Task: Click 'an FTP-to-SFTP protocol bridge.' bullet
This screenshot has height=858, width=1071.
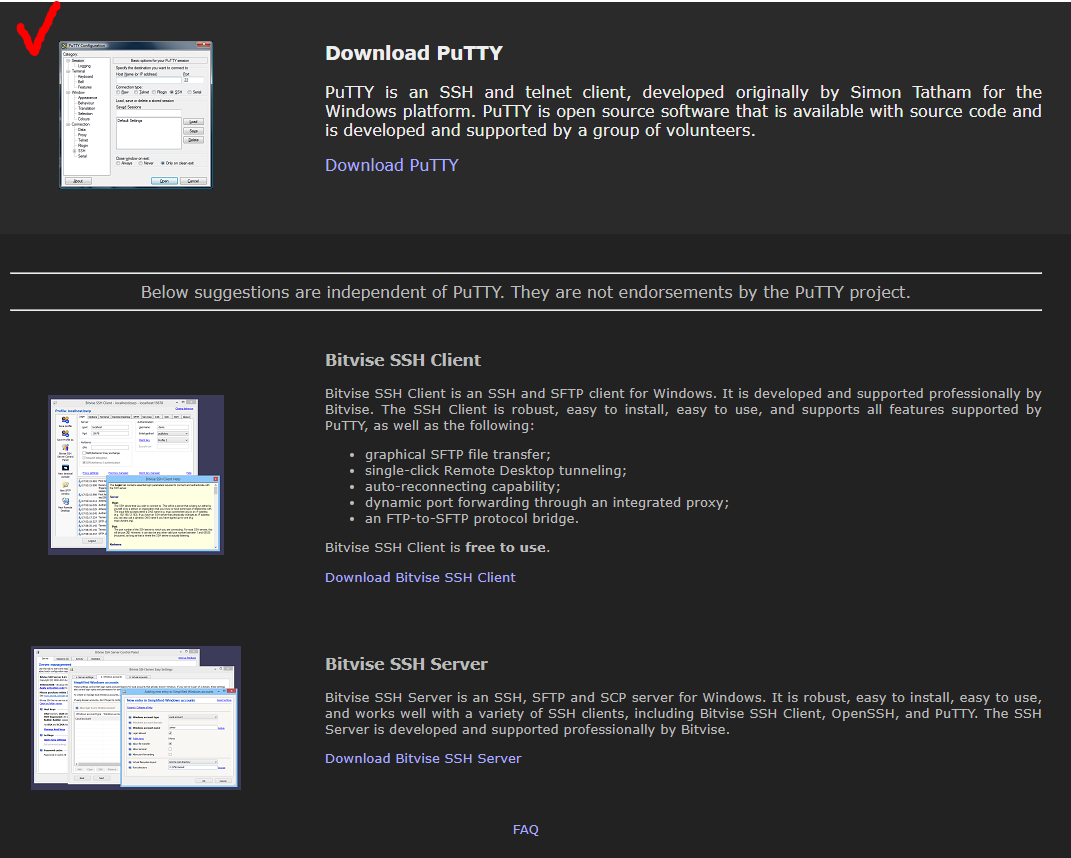Action: click(x=471, y=518)
